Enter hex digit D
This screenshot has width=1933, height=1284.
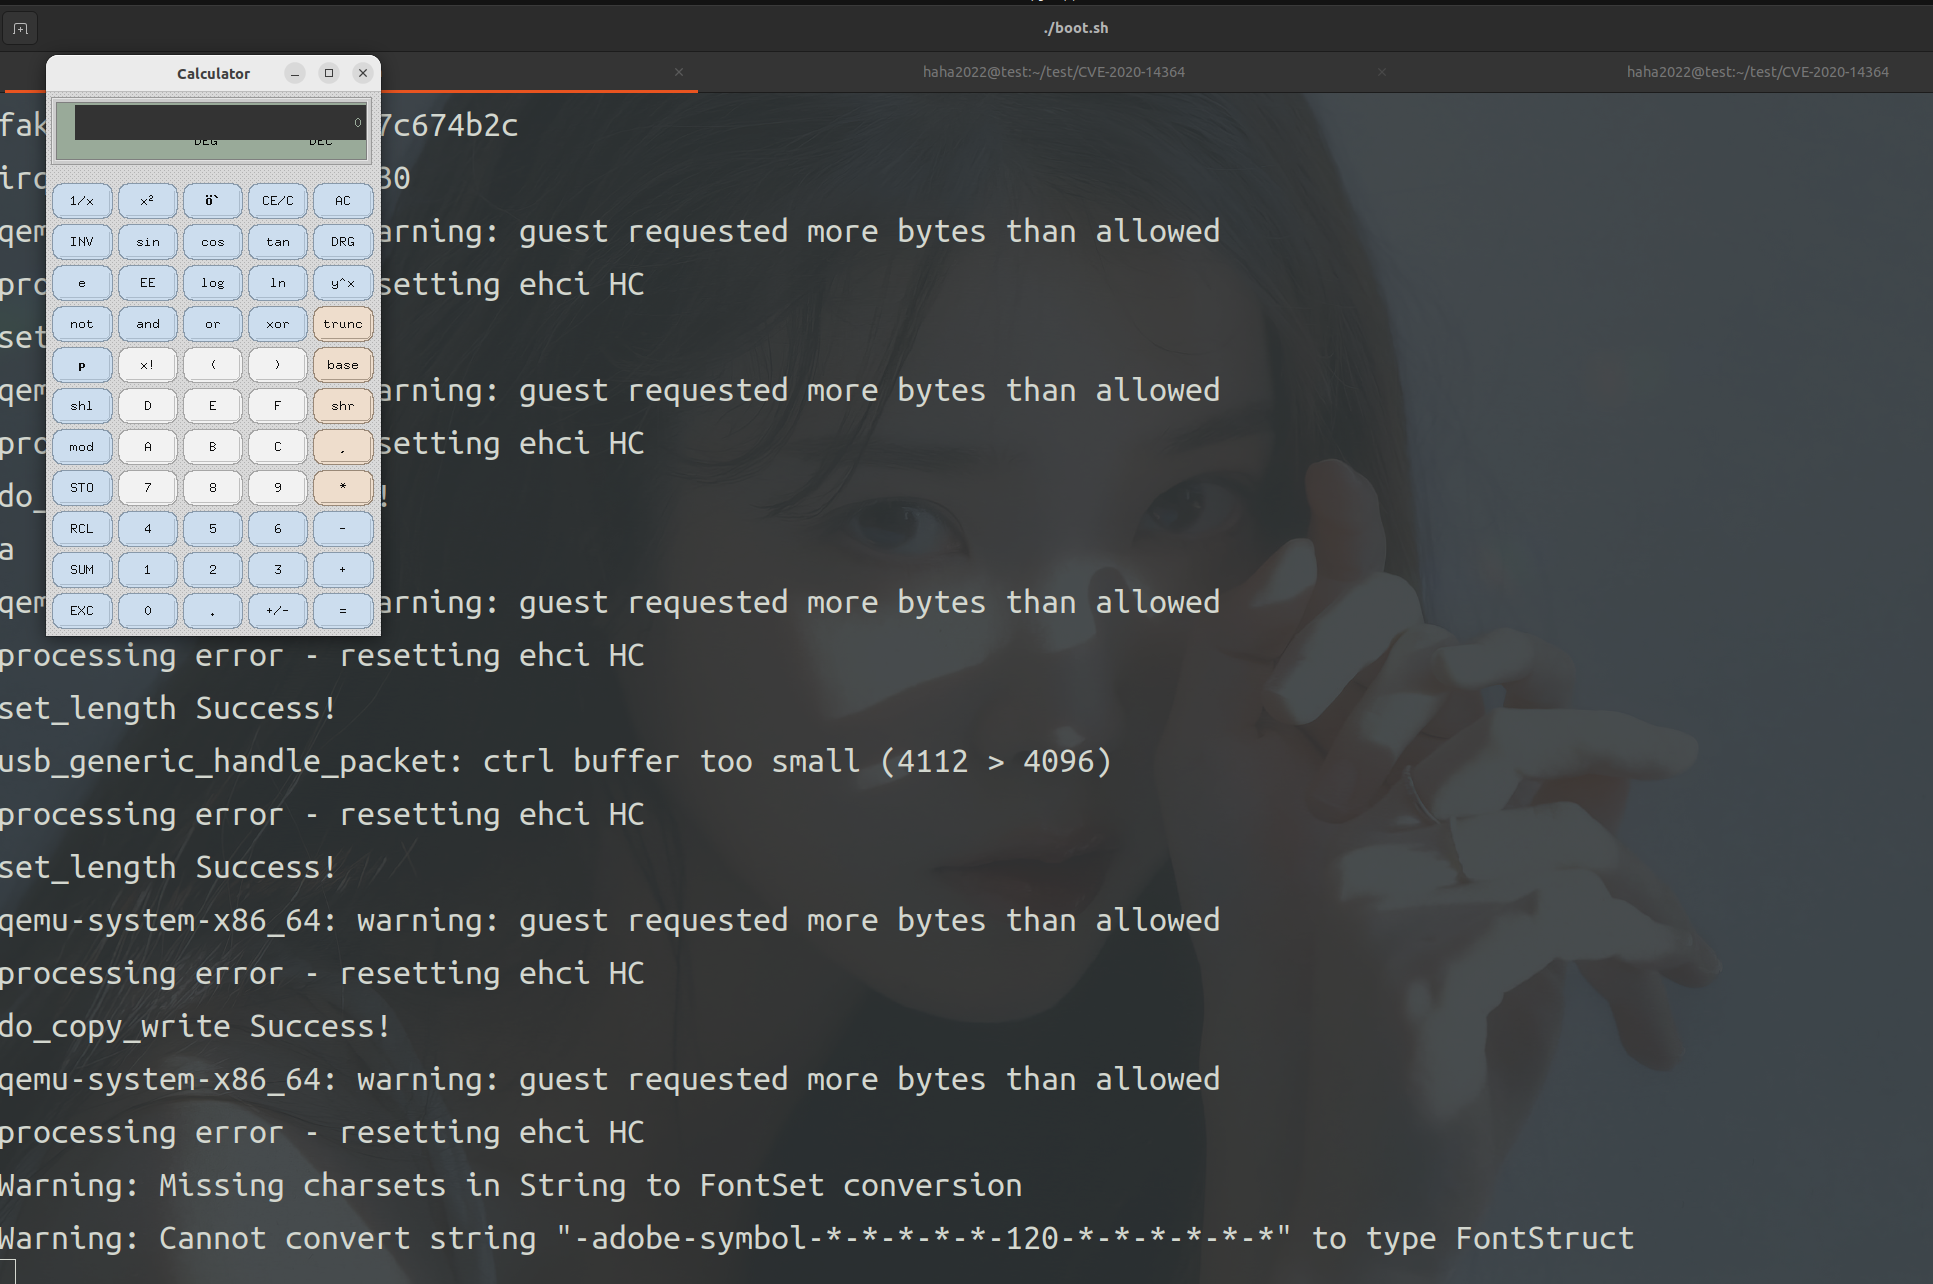tap(147, 406)
